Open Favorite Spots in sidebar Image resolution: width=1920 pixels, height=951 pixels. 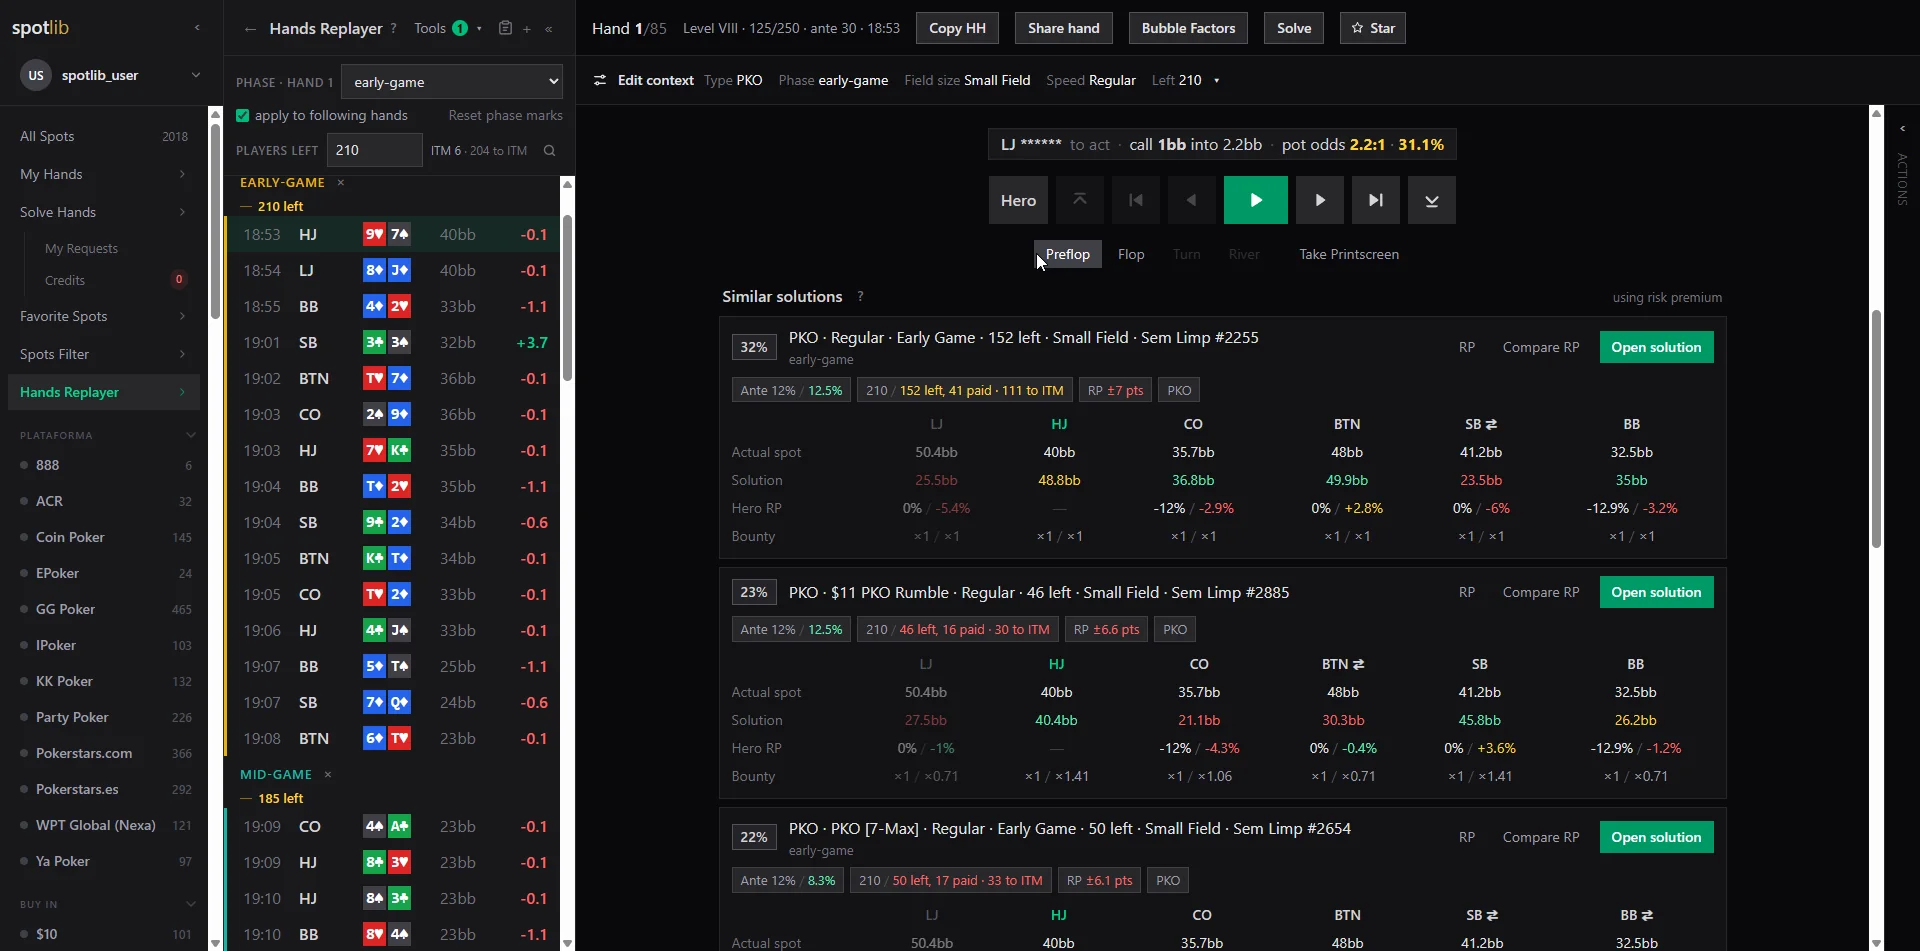point(104,316)
